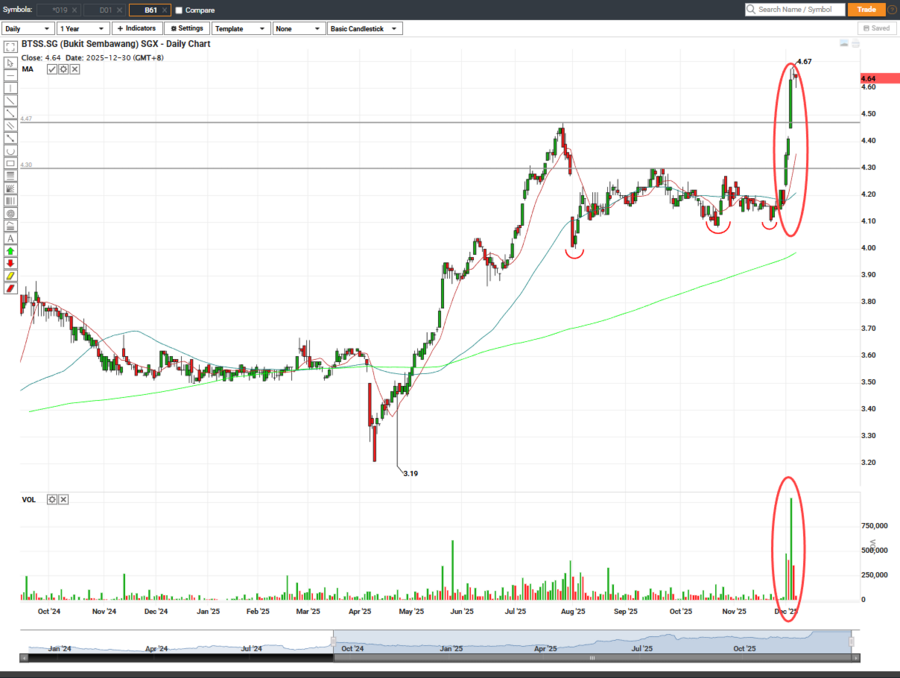
Task: Open MA indicator settings gear
Action: [x=63, y=69]
